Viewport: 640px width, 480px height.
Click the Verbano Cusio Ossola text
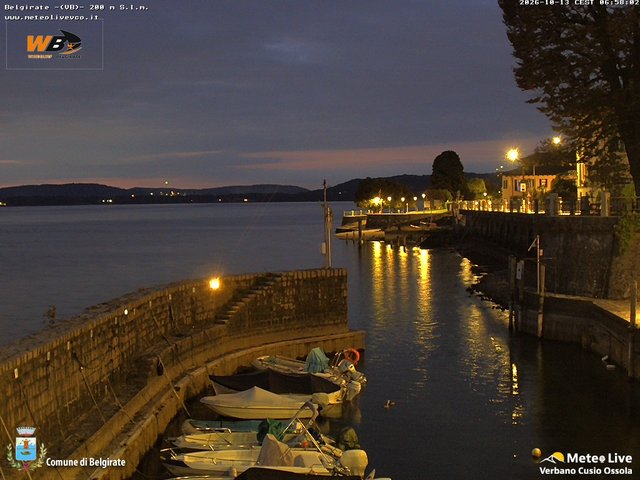(x=586, y=471)
